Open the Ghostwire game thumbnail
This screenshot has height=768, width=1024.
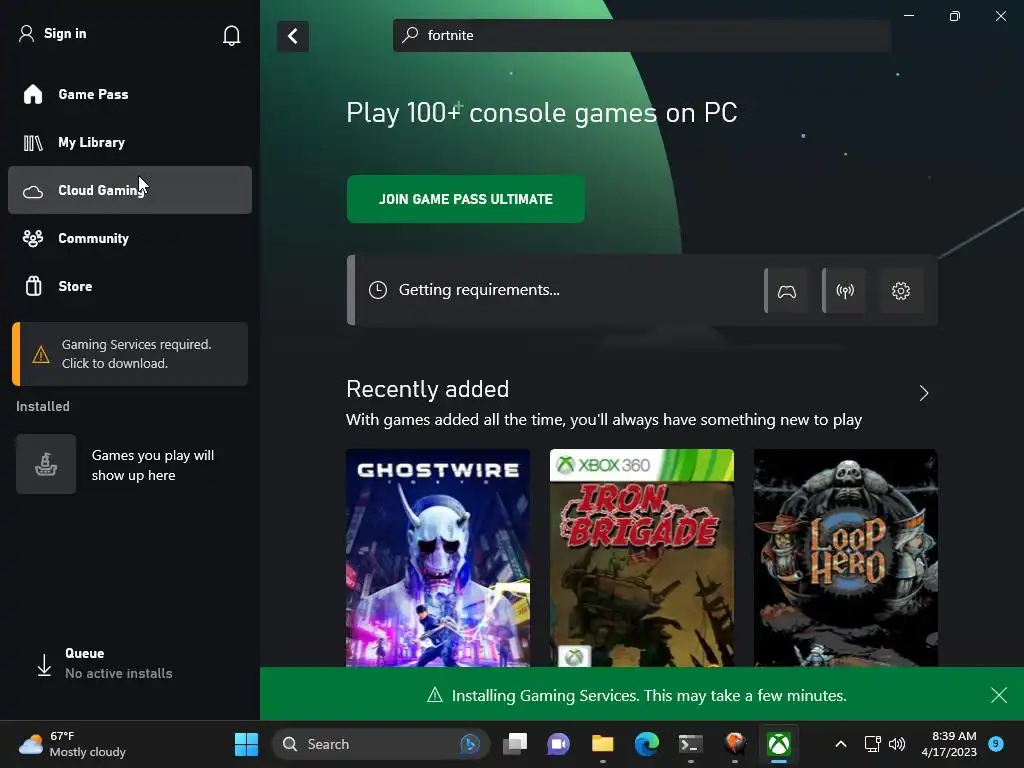click(438, 558)
